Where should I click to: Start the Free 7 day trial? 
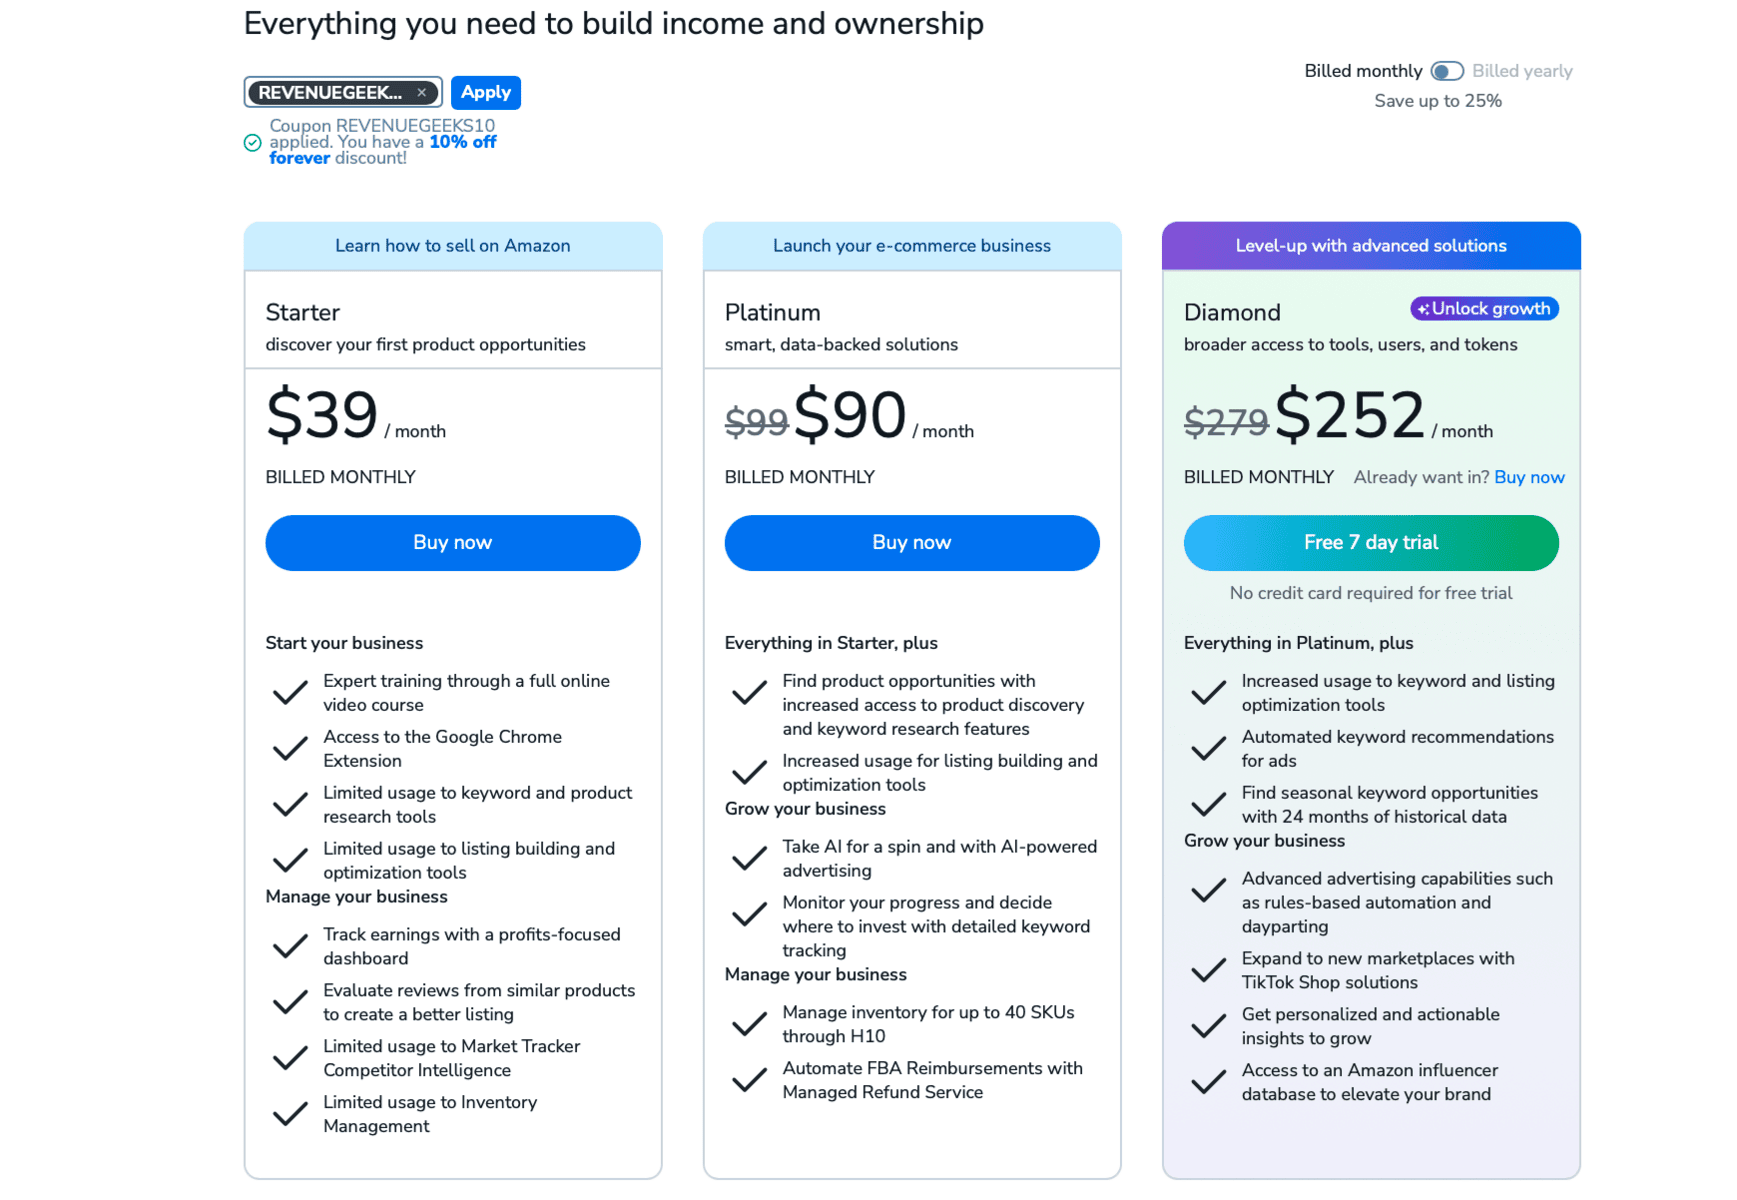click(1370, 543)
